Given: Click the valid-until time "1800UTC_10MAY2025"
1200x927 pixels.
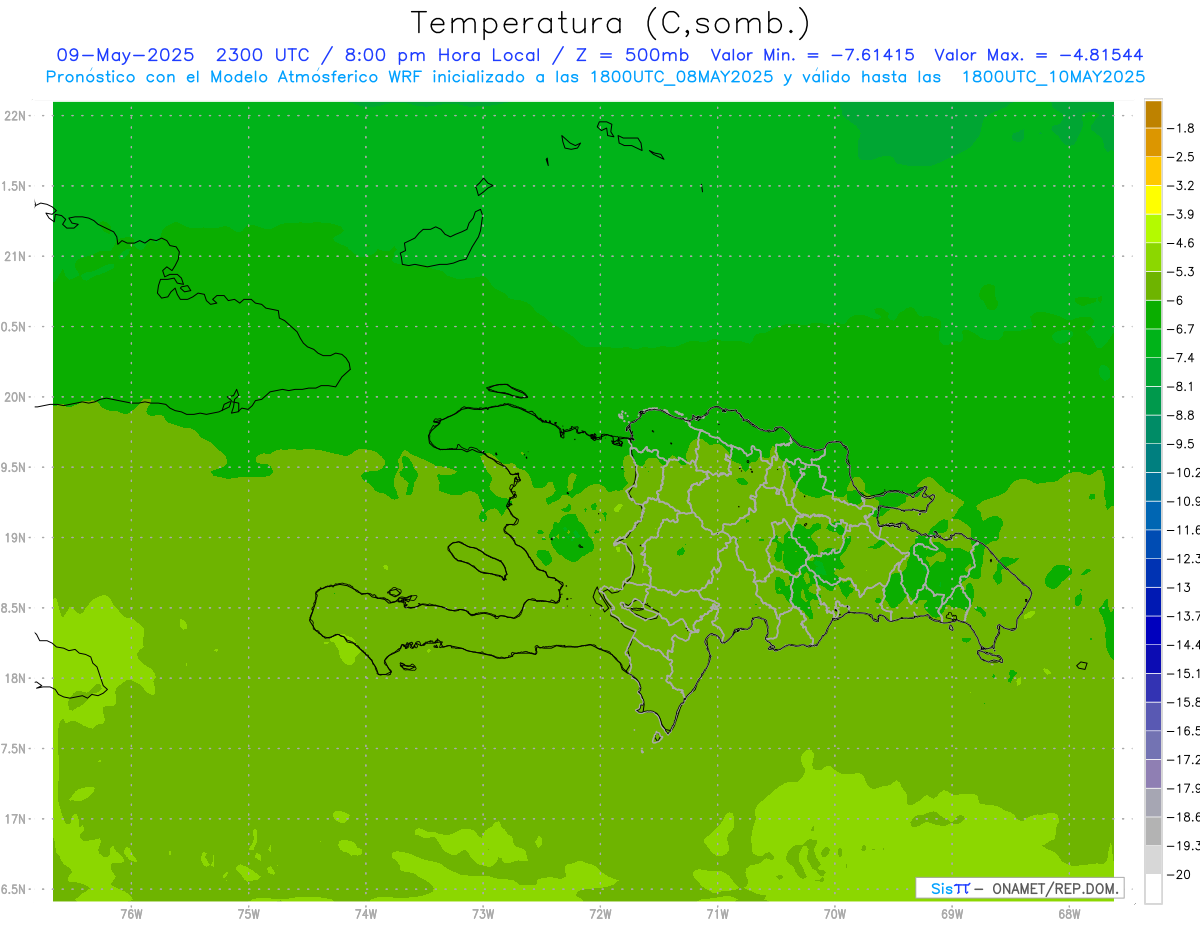Looking at the screenshot, I should [1053, 76].
